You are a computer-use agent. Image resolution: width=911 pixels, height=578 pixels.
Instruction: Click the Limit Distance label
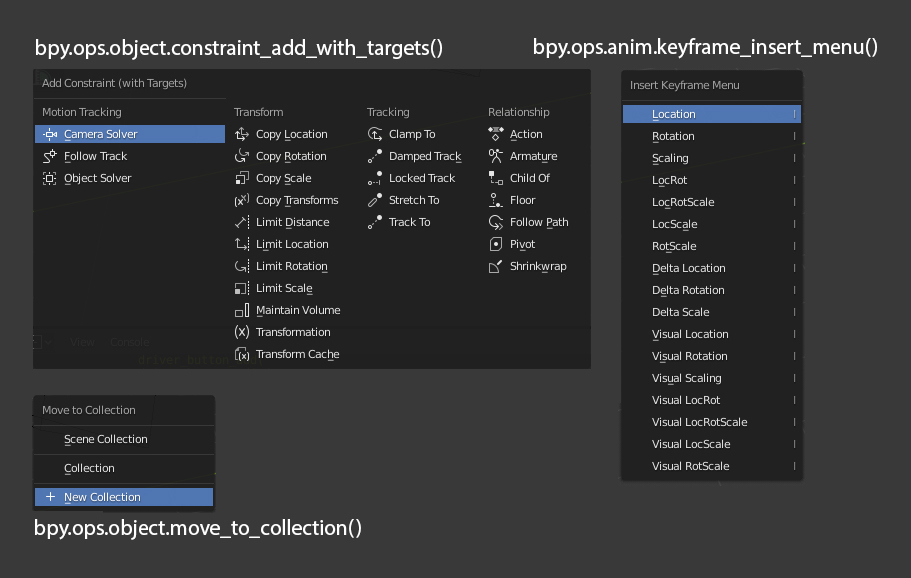(x=292, y=222)
